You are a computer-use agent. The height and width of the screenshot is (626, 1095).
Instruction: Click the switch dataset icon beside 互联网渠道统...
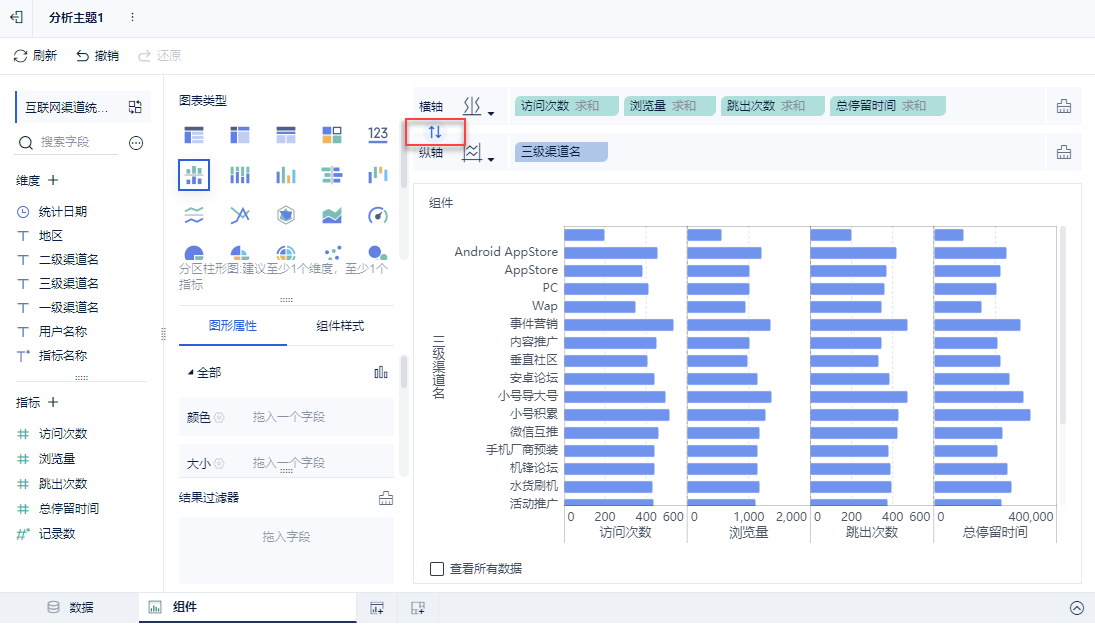[135, 107]
